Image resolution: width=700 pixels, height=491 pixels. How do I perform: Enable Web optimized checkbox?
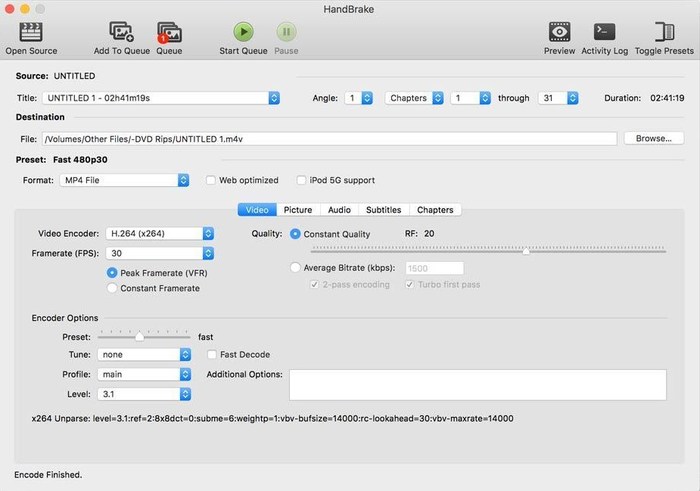coord(211,180)
